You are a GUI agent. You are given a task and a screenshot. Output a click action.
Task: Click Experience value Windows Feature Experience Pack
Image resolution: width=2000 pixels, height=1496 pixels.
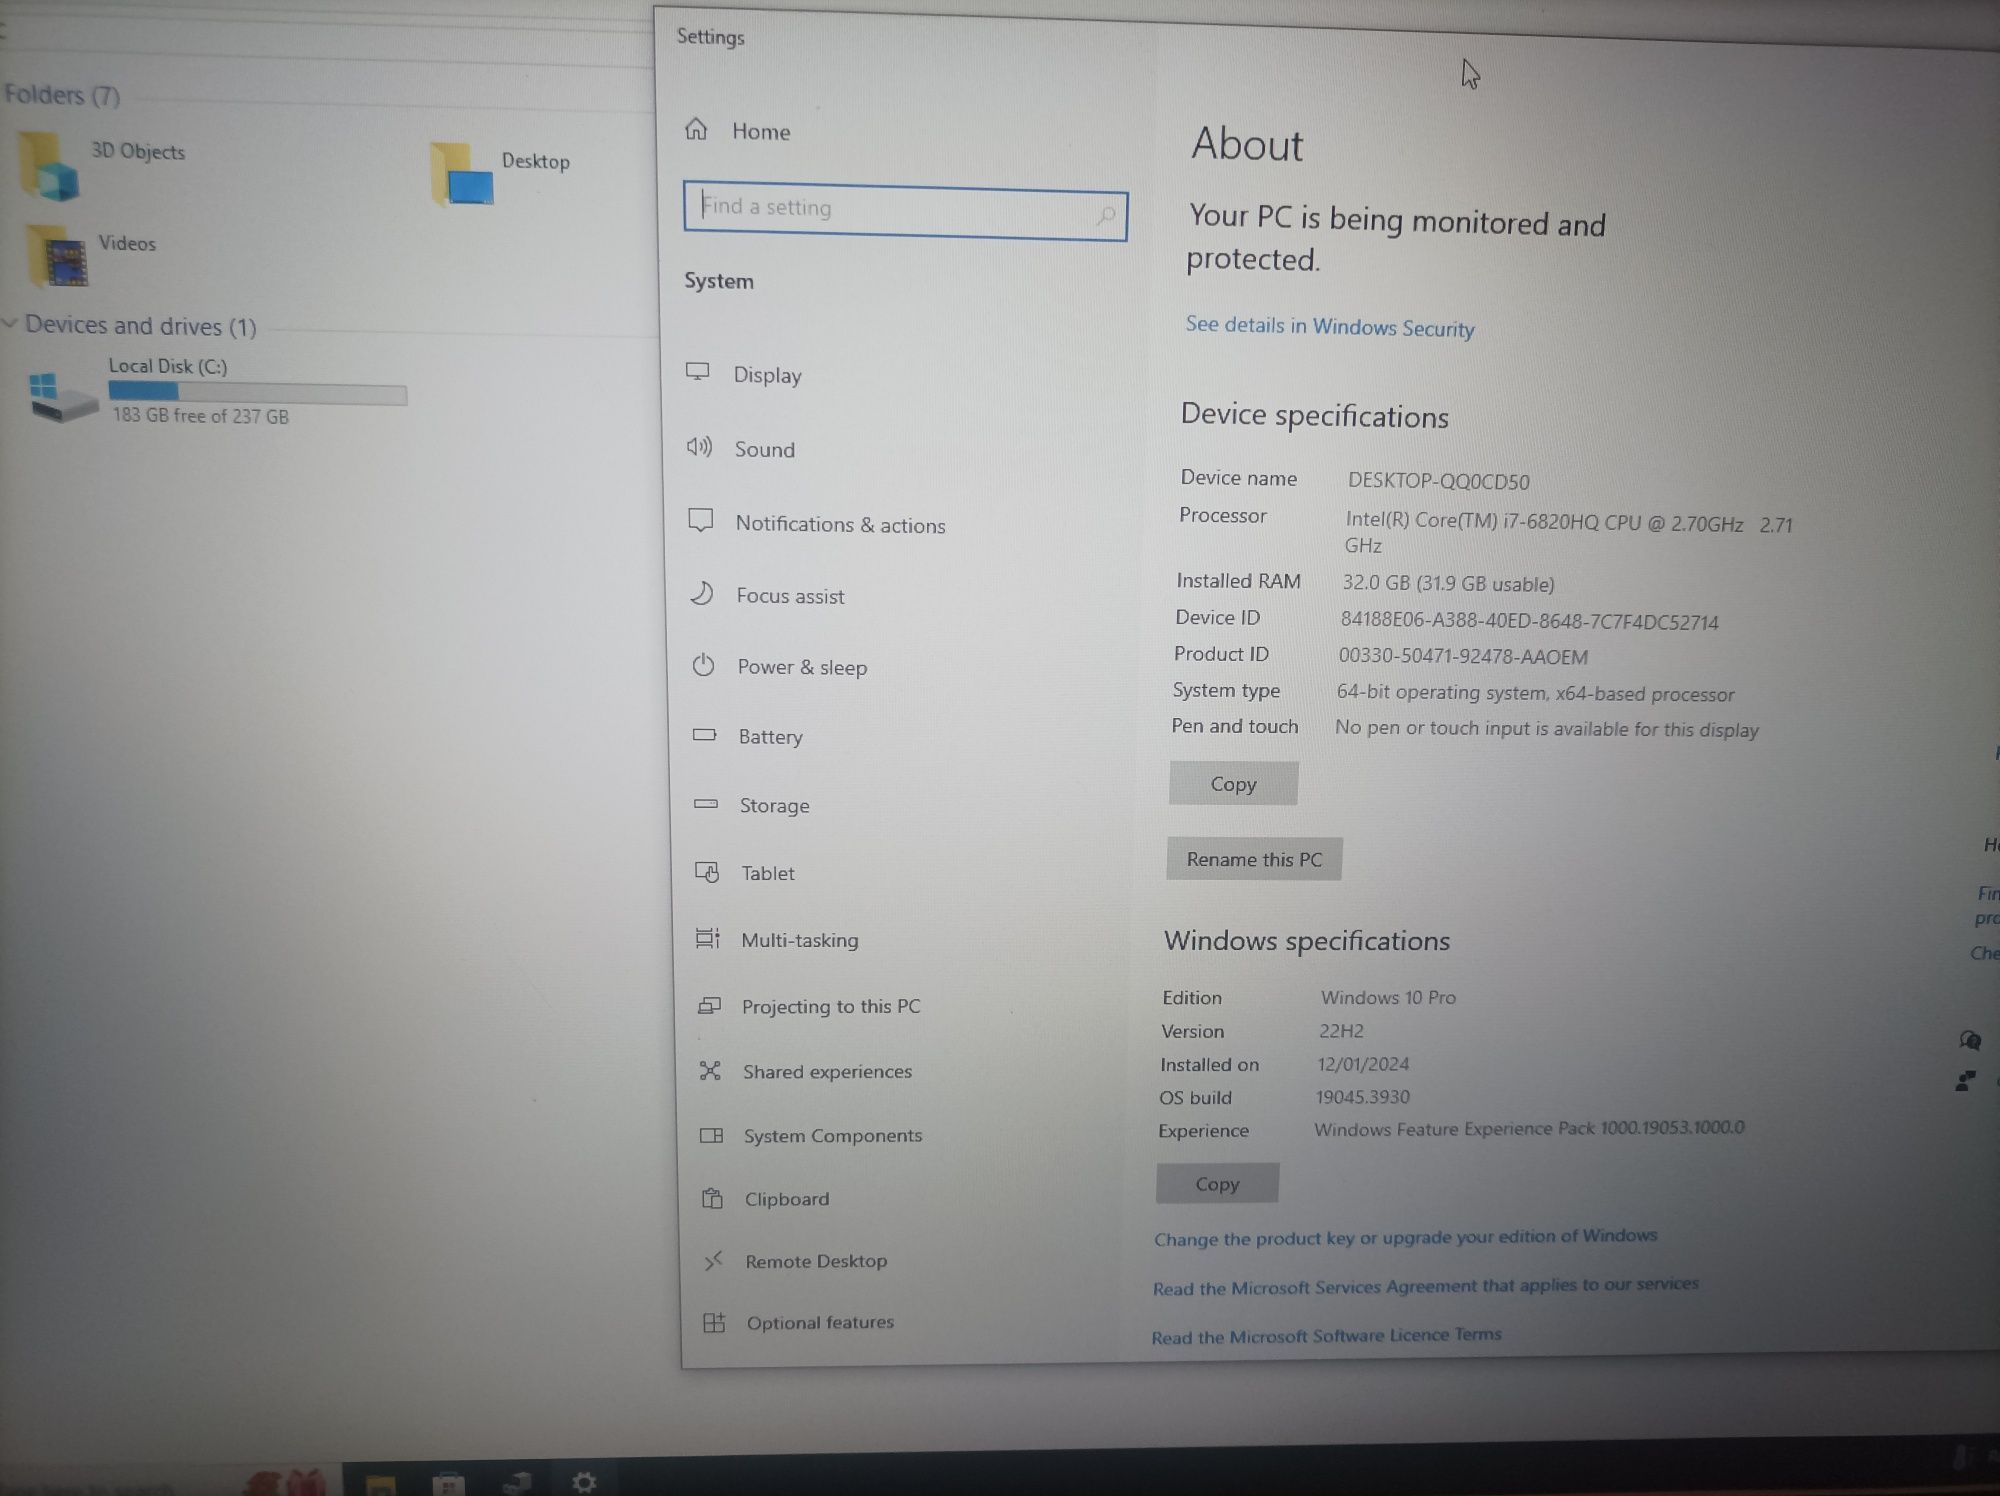coord(1529,1128)
